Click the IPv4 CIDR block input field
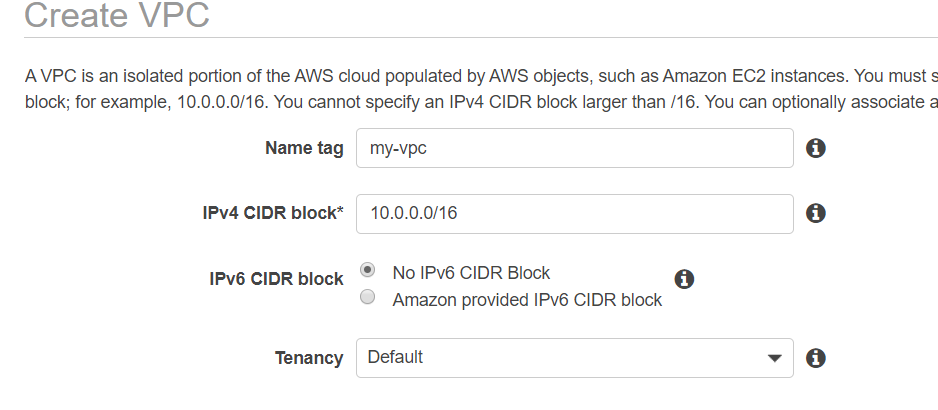Viewport: 938px width, 410px height. 574,213
